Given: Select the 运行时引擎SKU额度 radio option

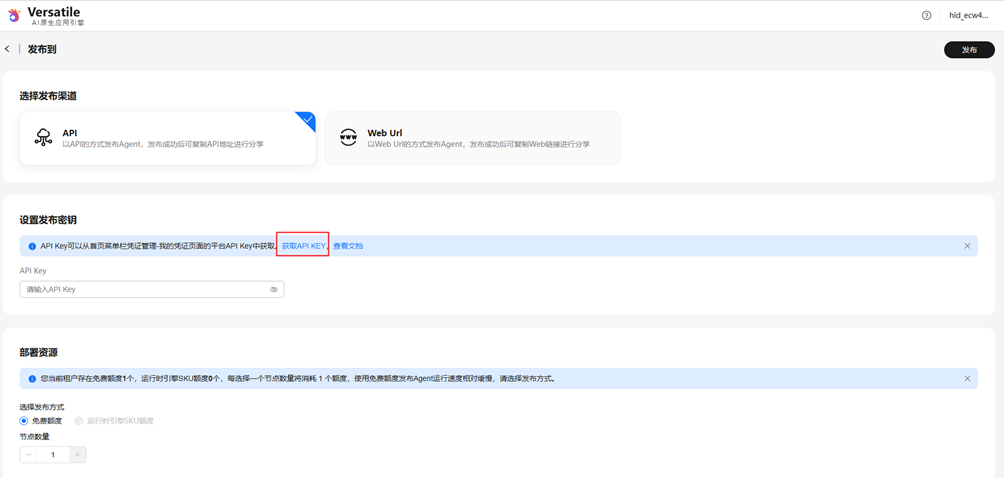Looking at the screenshot, I should (80, 421).
